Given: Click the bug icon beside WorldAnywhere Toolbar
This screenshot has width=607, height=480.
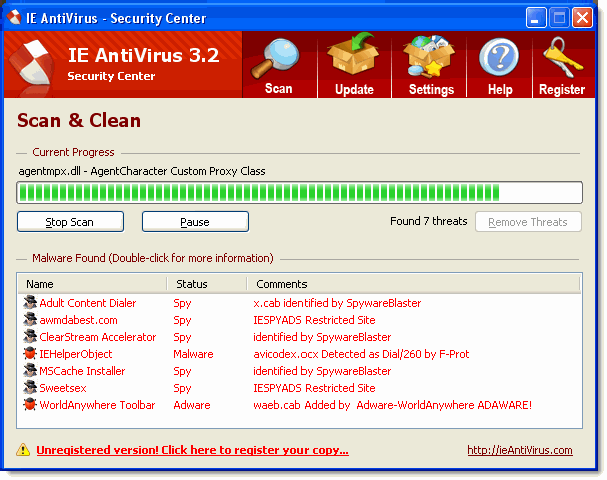Looking at the screenshot, I should pyautogui.click(x=30, y=405).
